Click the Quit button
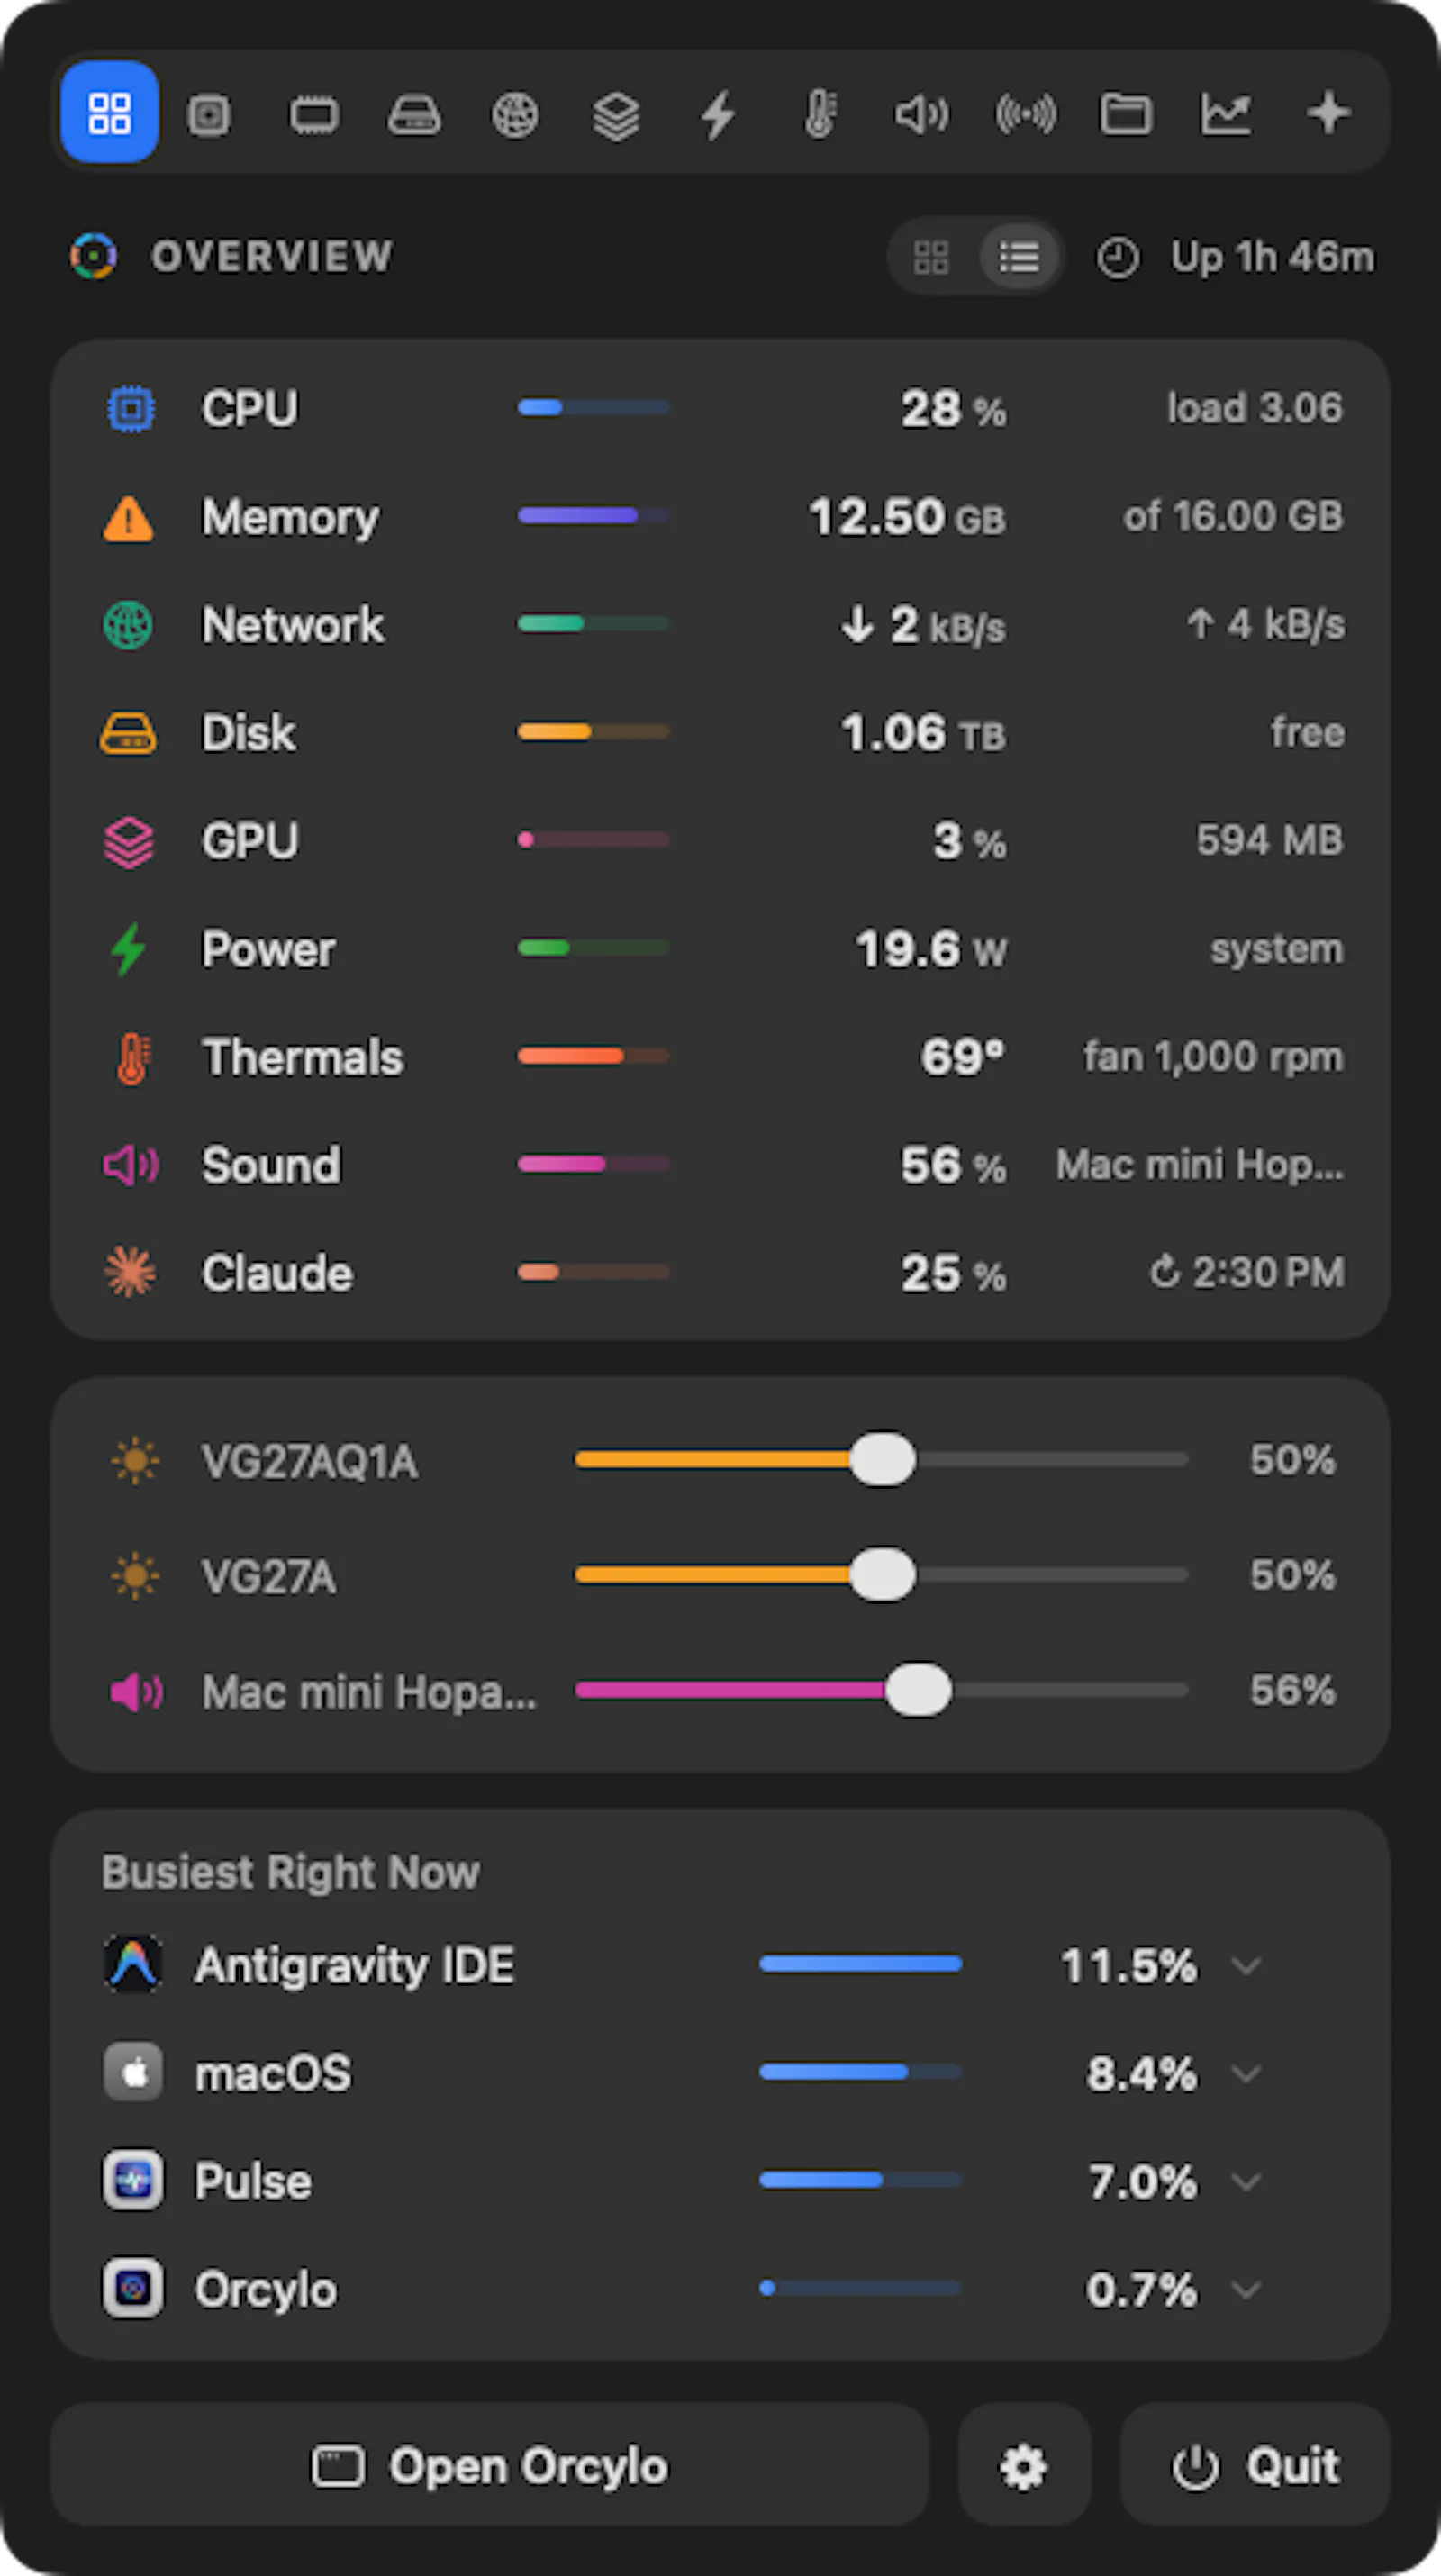Screen dimensions: 1441x2576 coord(1255,2465)
